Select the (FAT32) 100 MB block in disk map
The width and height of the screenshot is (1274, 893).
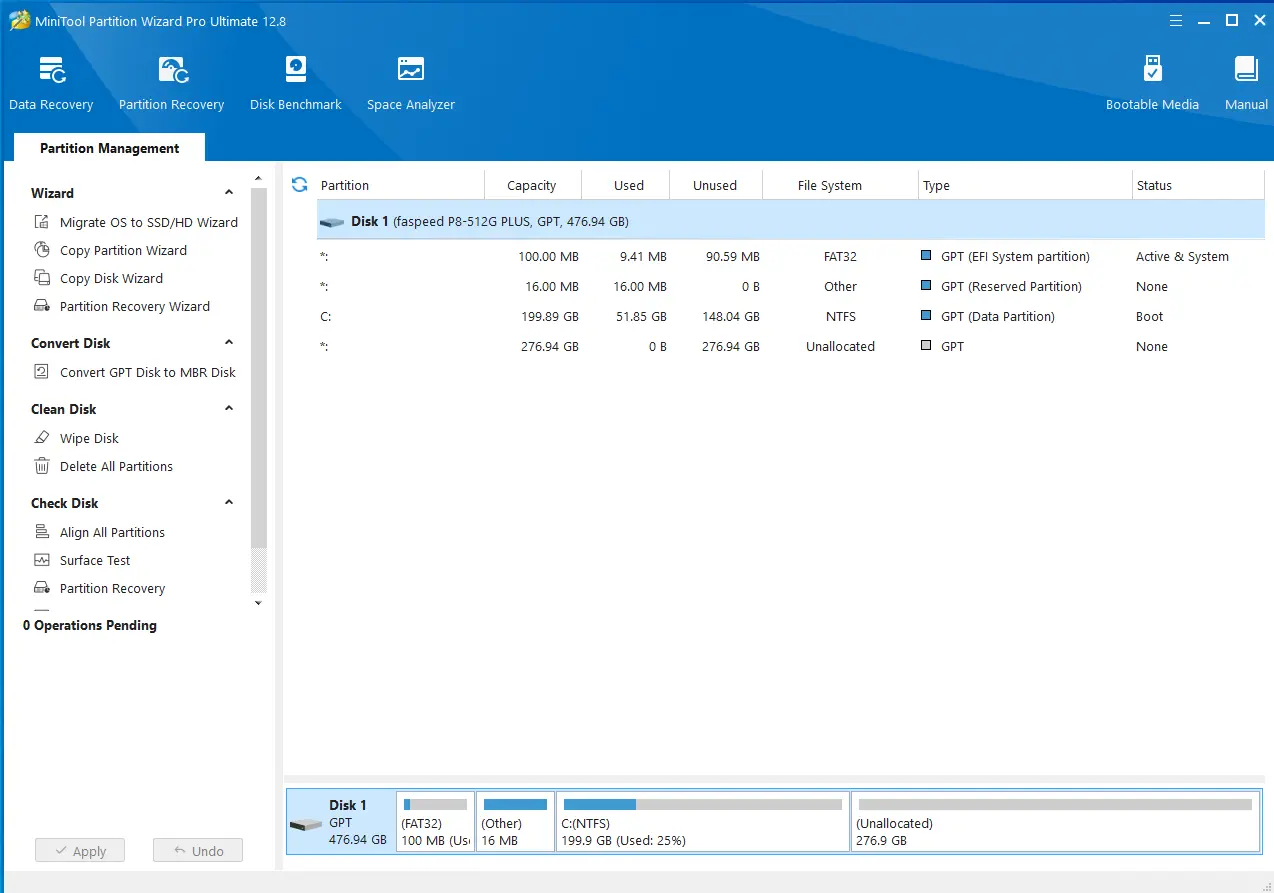click(436, 822)
